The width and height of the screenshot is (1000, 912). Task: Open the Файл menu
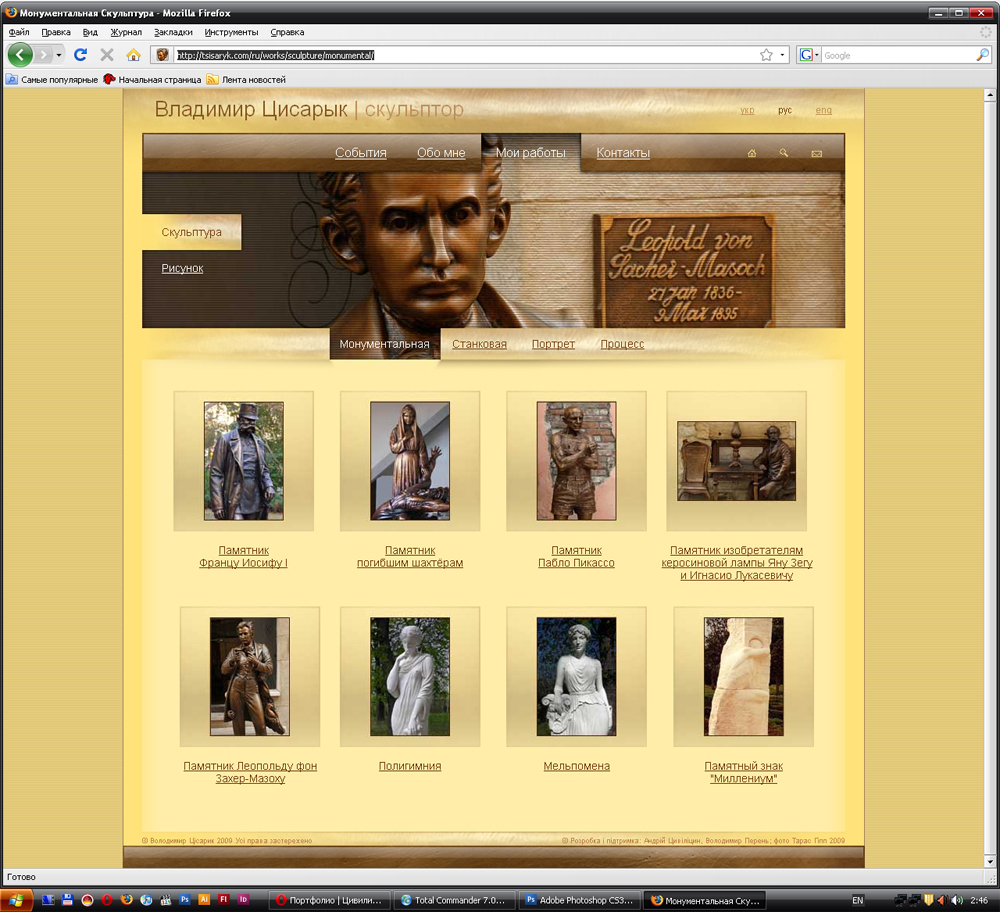click(x=19, y=32)
